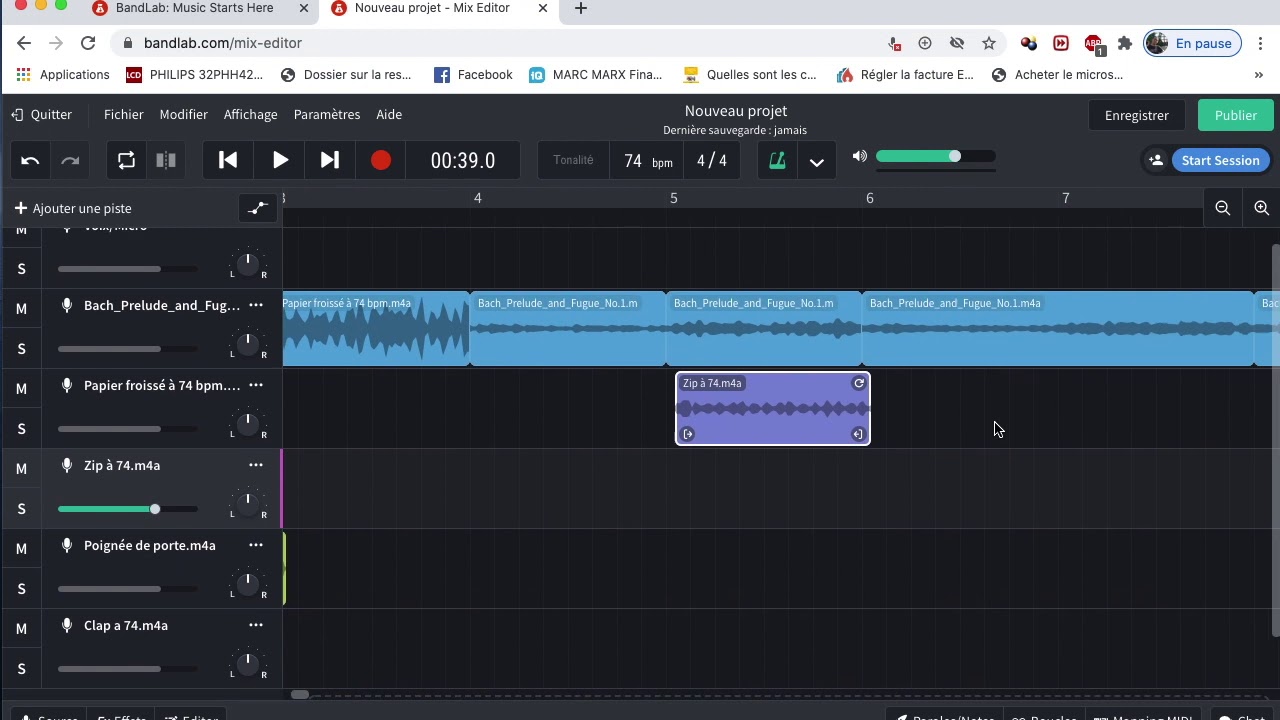Select the Papier froissé à 74 bpm.m4a clip
Screen dimensions: 1280x720
376,329
